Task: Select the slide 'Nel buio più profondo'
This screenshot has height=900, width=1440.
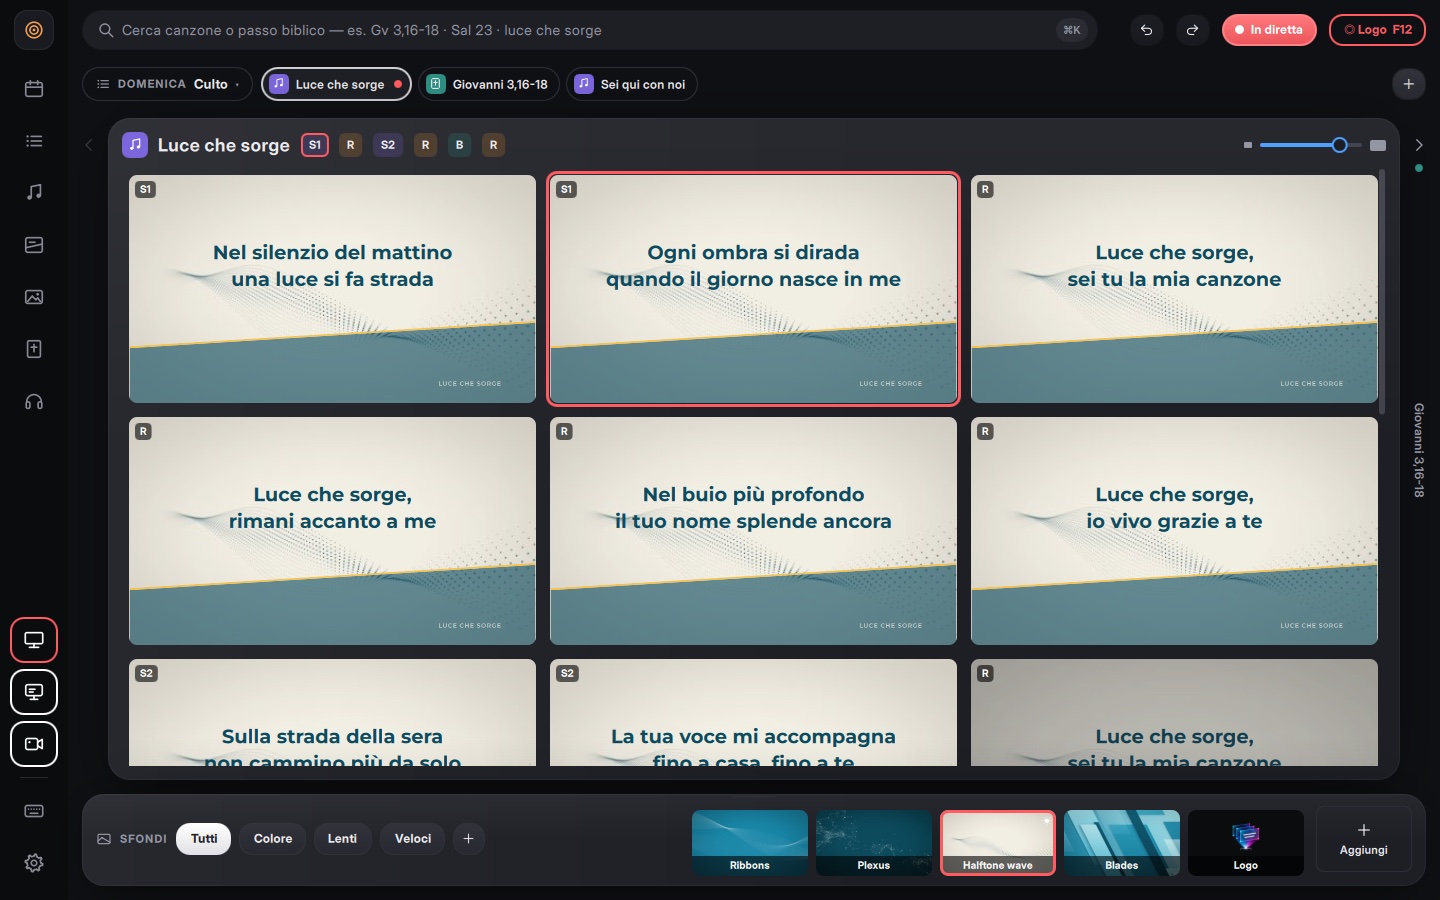Action: coord(753,531)
